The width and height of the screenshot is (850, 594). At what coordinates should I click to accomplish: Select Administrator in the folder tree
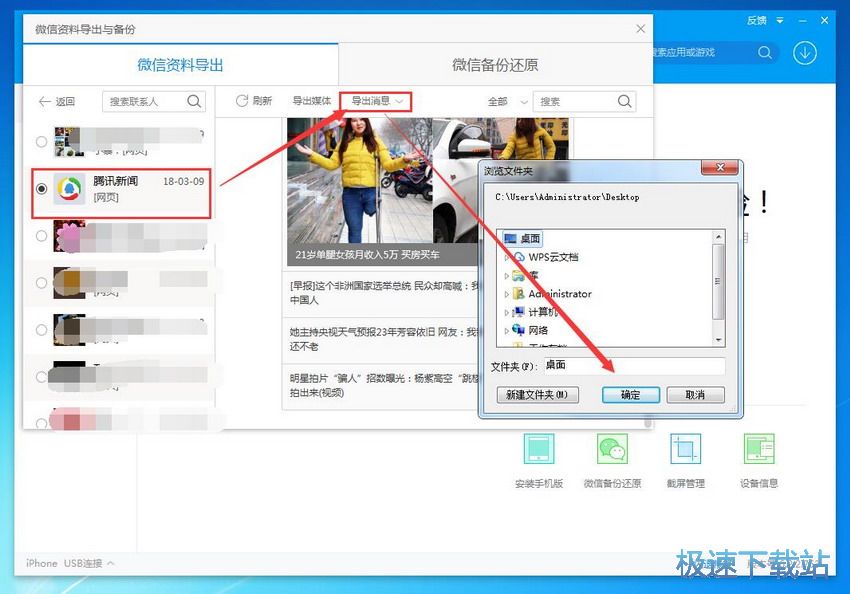click(x=560, y=294)
